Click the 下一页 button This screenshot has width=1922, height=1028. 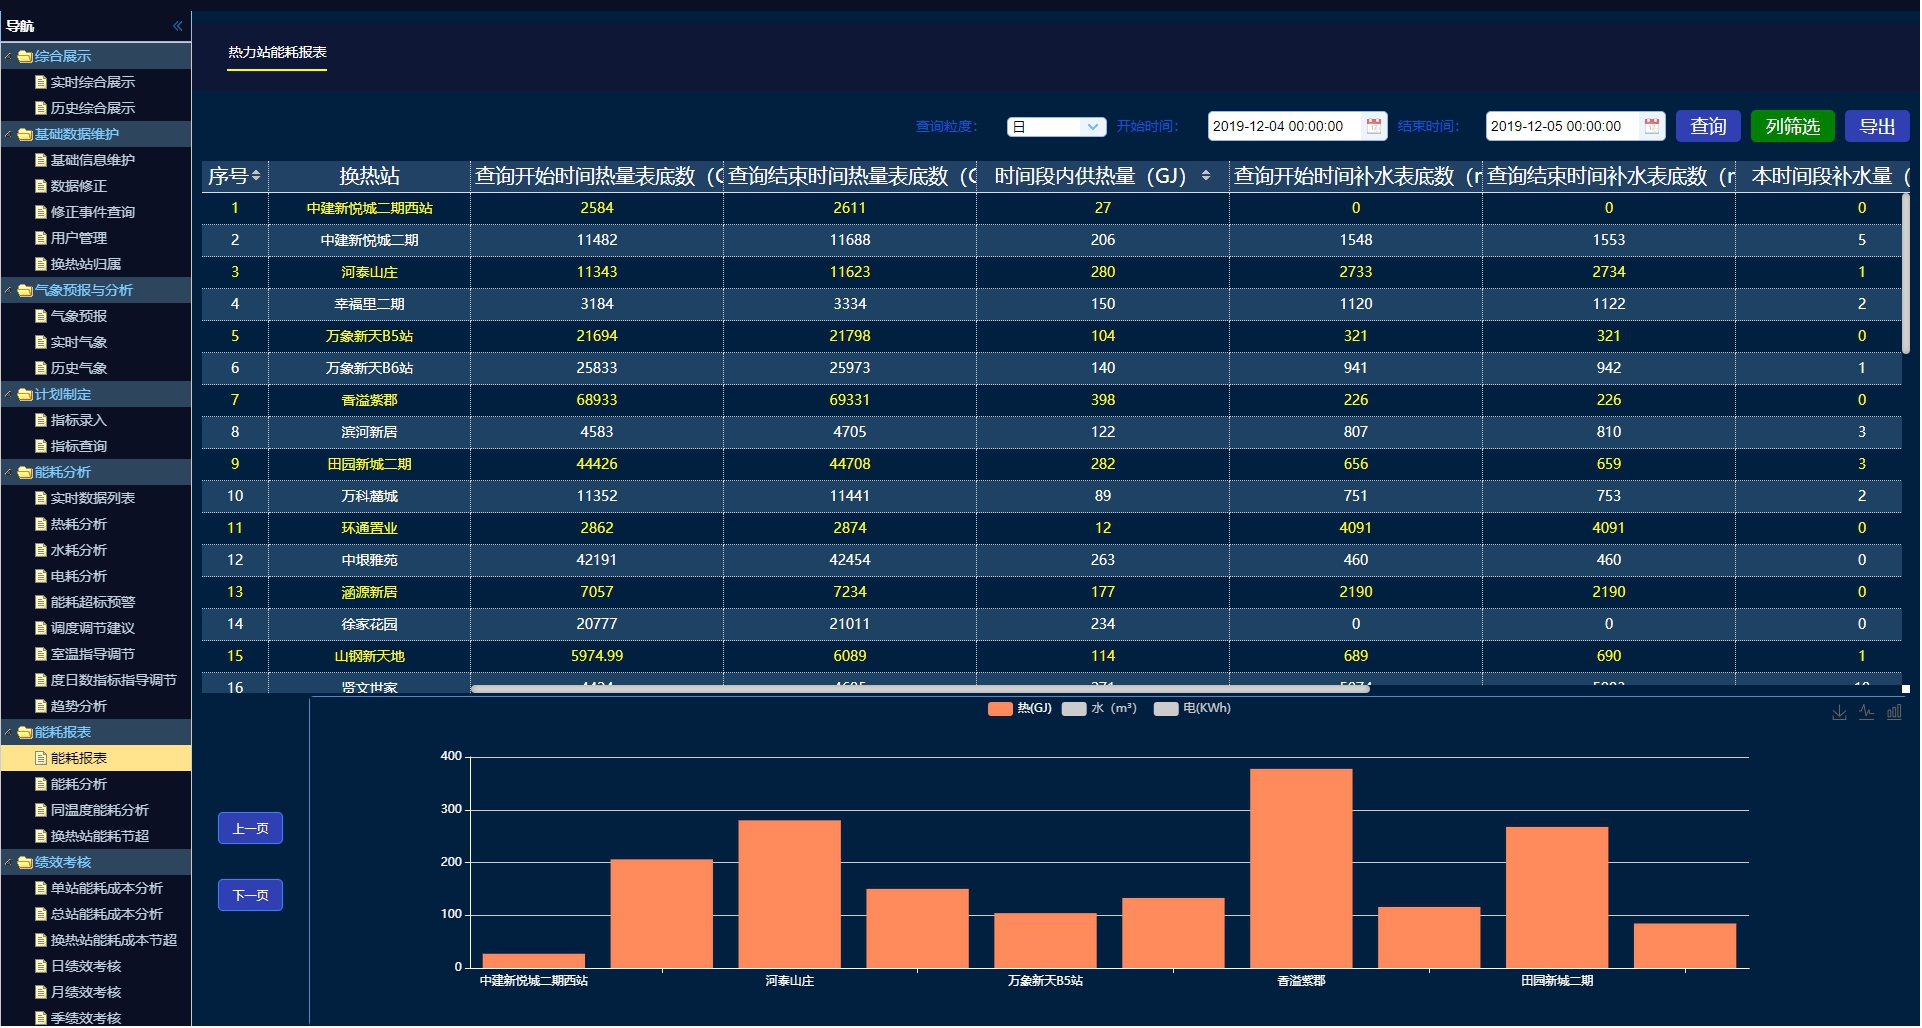point(251,896)
